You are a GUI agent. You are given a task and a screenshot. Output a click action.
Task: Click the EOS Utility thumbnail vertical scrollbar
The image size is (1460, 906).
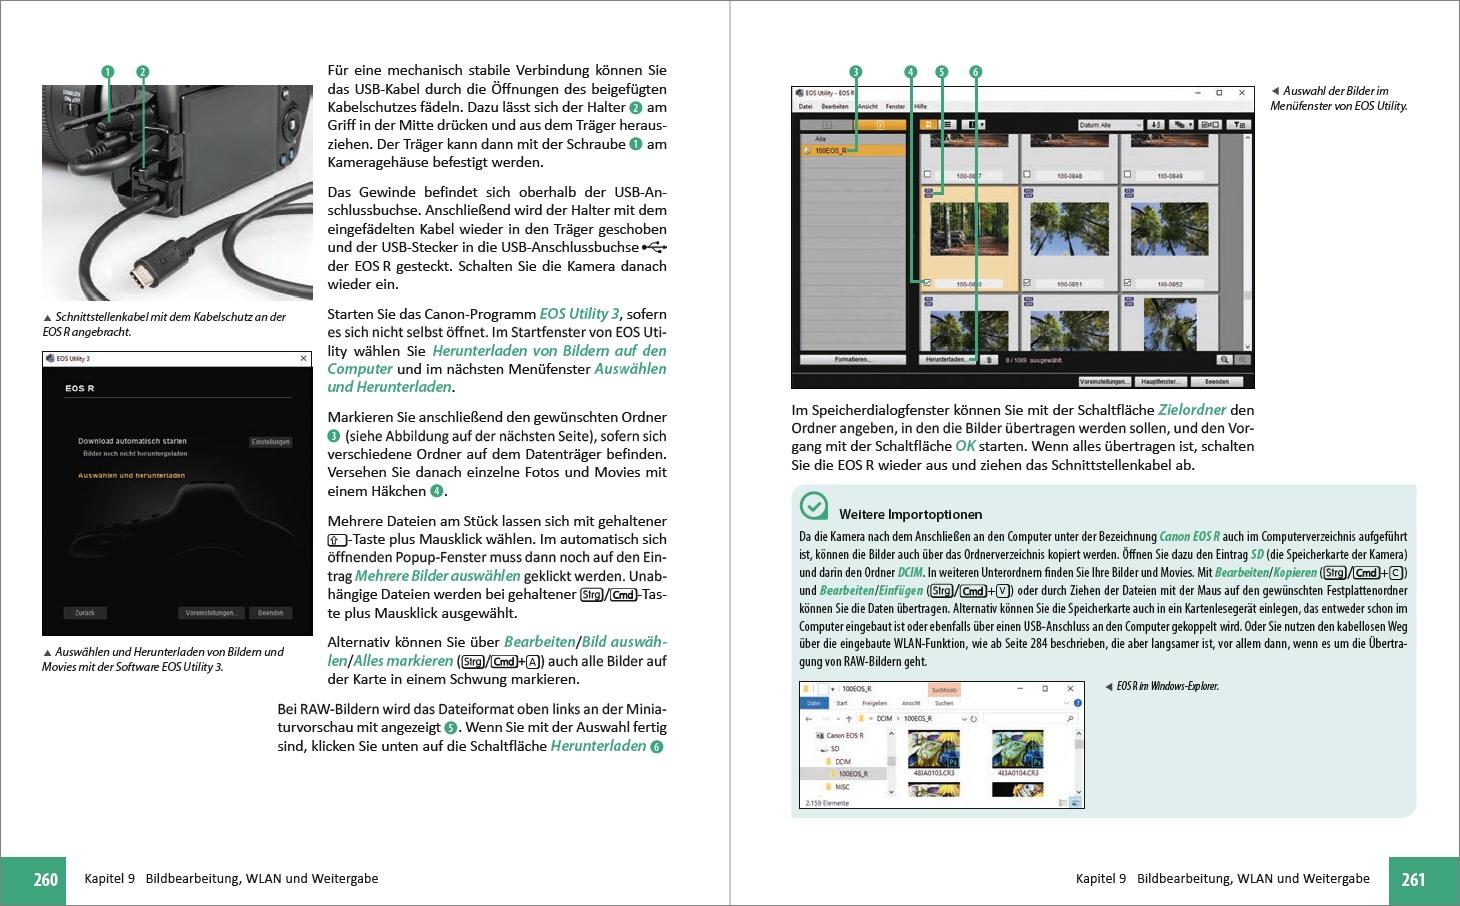click(1248, 240)
